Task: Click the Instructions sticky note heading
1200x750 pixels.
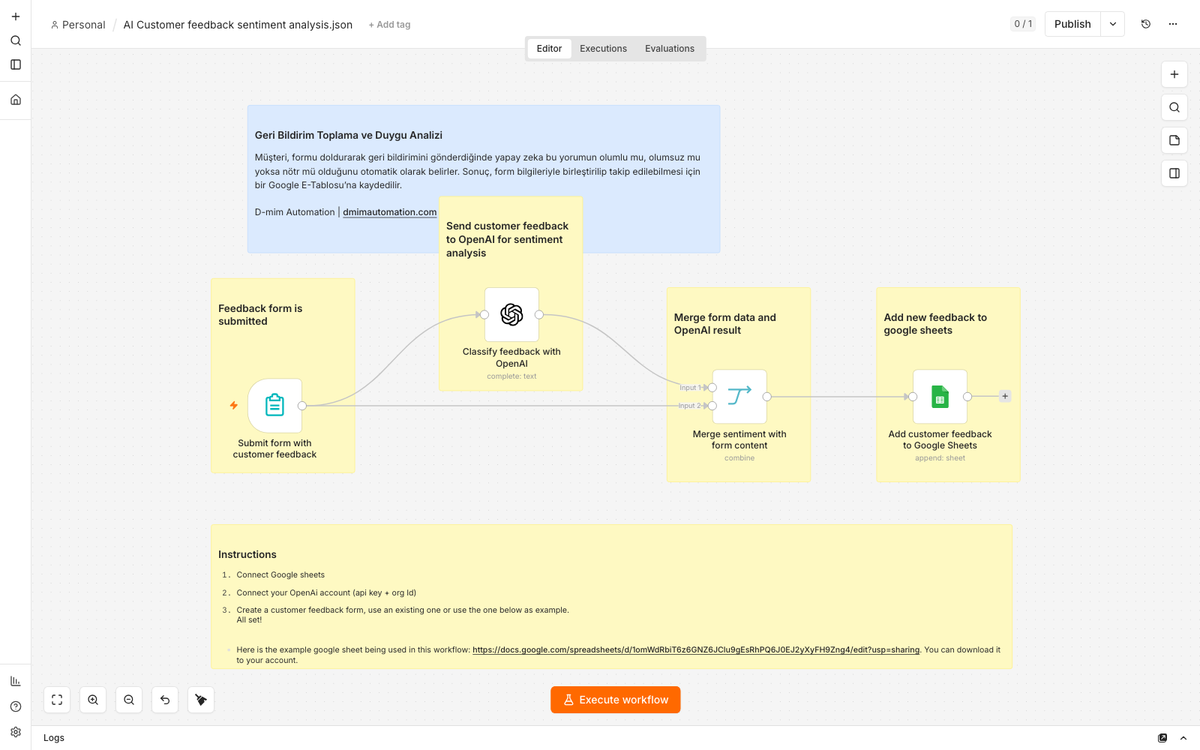Action: click(247, 554)
